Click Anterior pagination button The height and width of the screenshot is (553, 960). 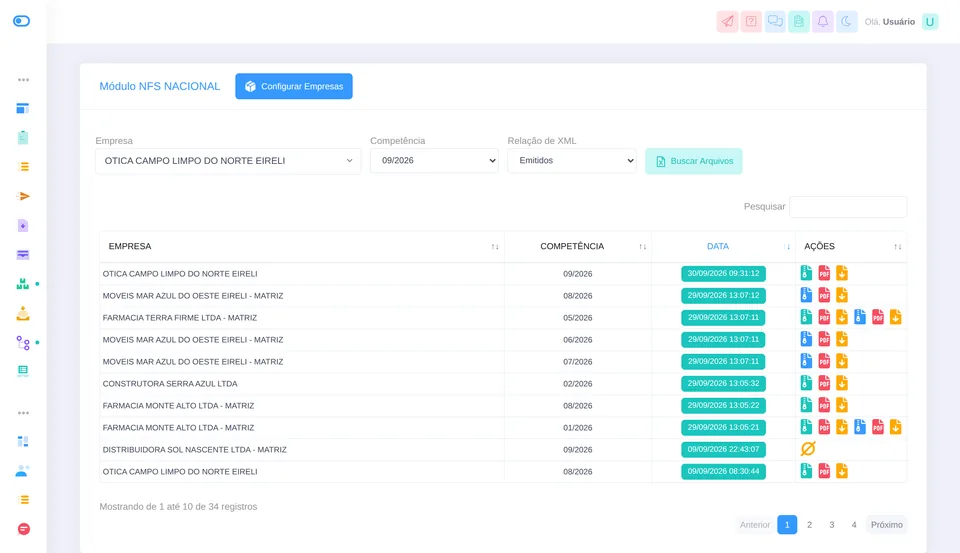pos(755,525)
